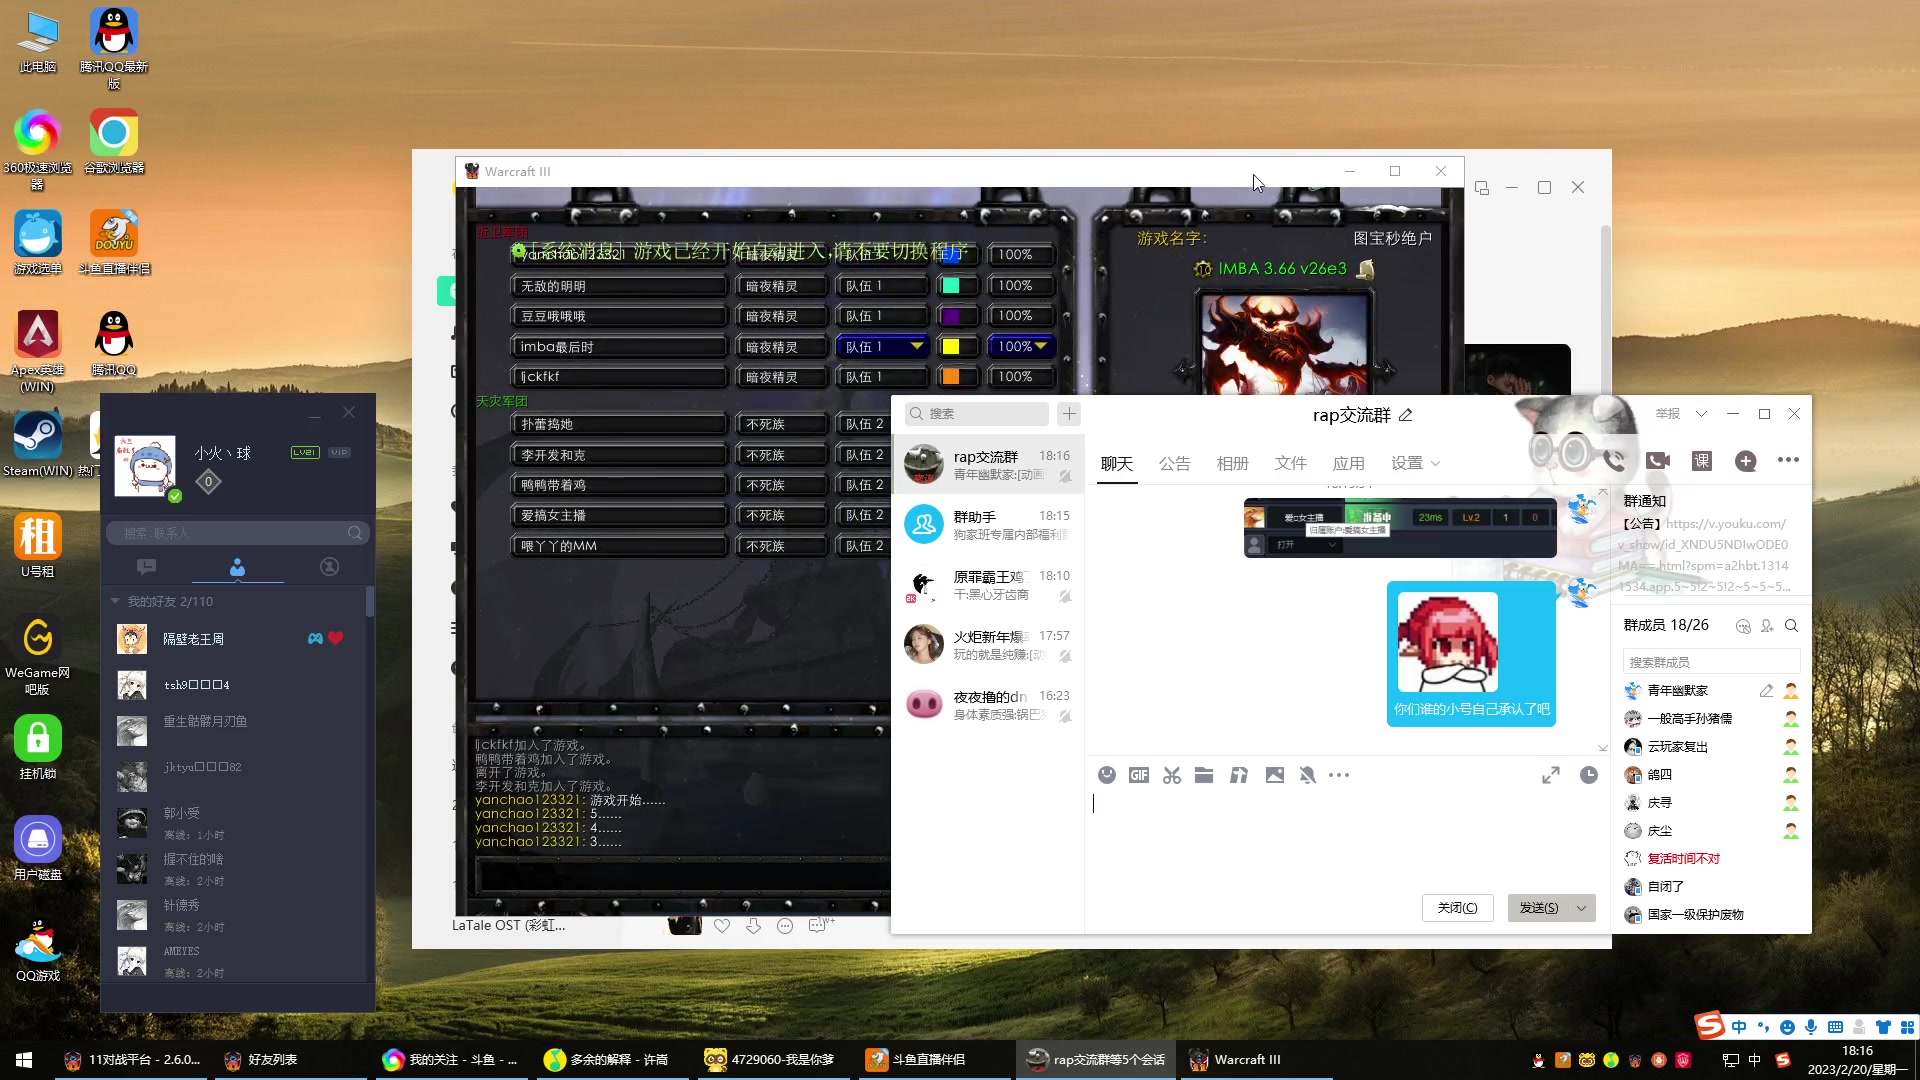
Task: Switch to the contacts person tab in 好友列表 panel
Action: (x=237, y=567)
